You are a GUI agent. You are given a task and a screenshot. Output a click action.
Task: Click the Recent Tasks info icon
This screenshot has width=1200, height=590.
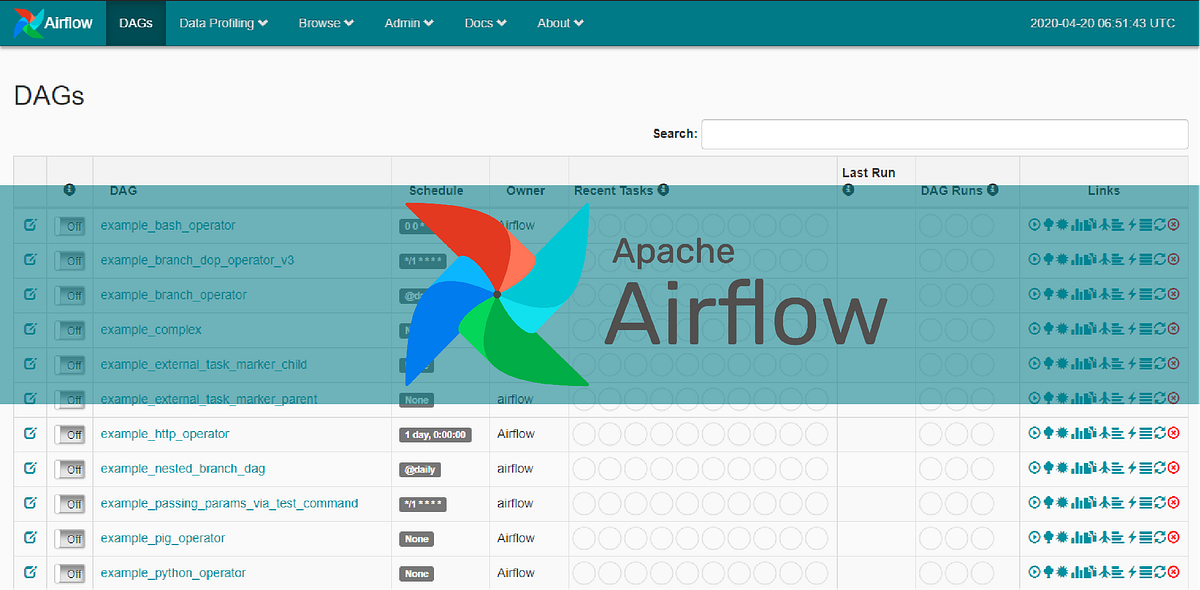[x=662, y=189]
